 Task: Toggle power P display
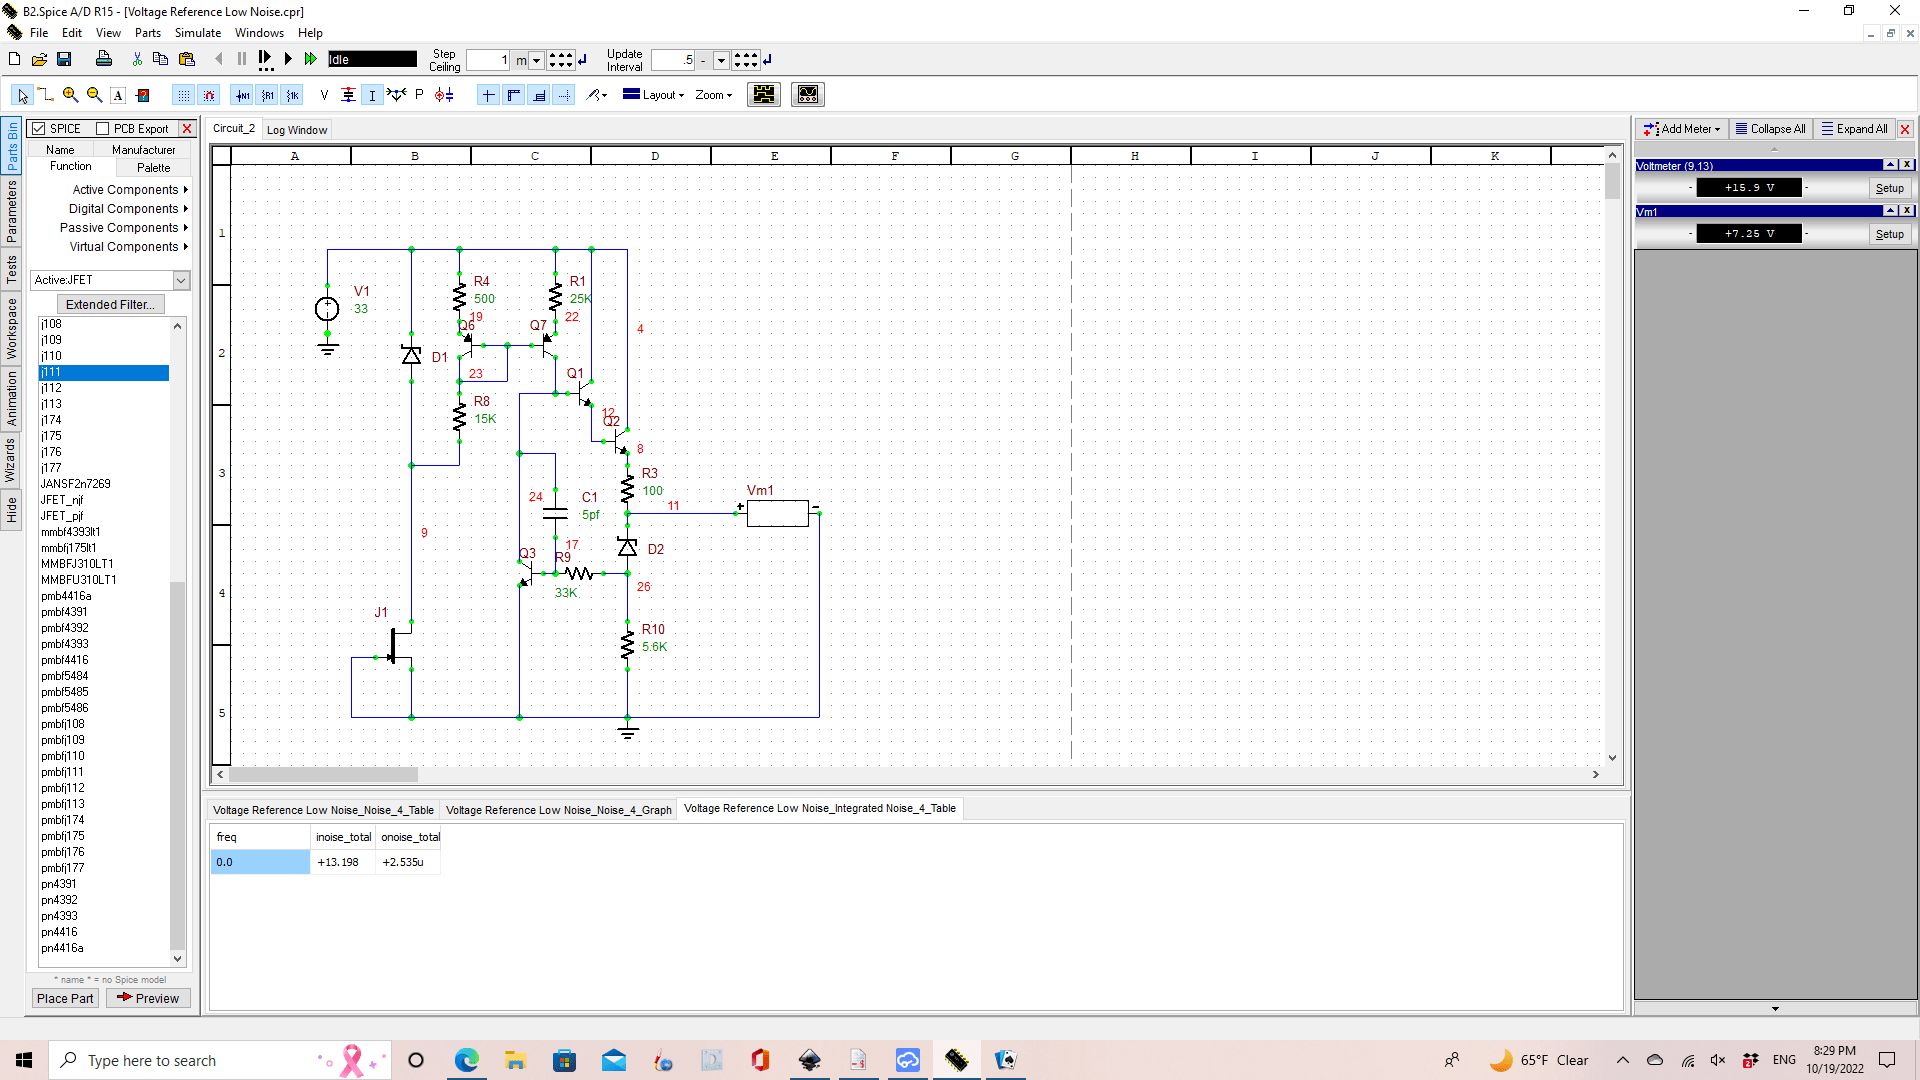point(419,95)
